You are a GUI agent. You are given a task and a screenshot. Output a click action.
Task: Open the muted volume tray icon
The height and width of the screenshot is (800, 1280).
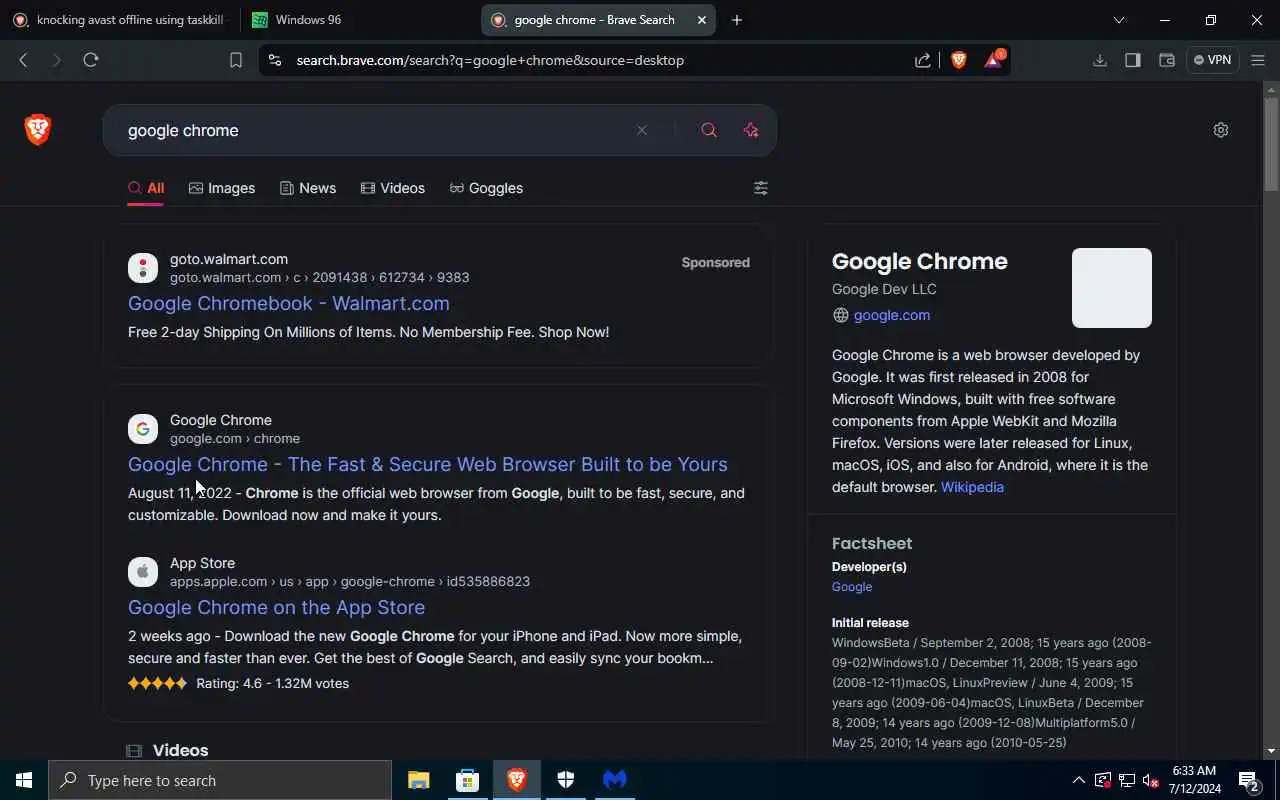(x=1150, y=780)
